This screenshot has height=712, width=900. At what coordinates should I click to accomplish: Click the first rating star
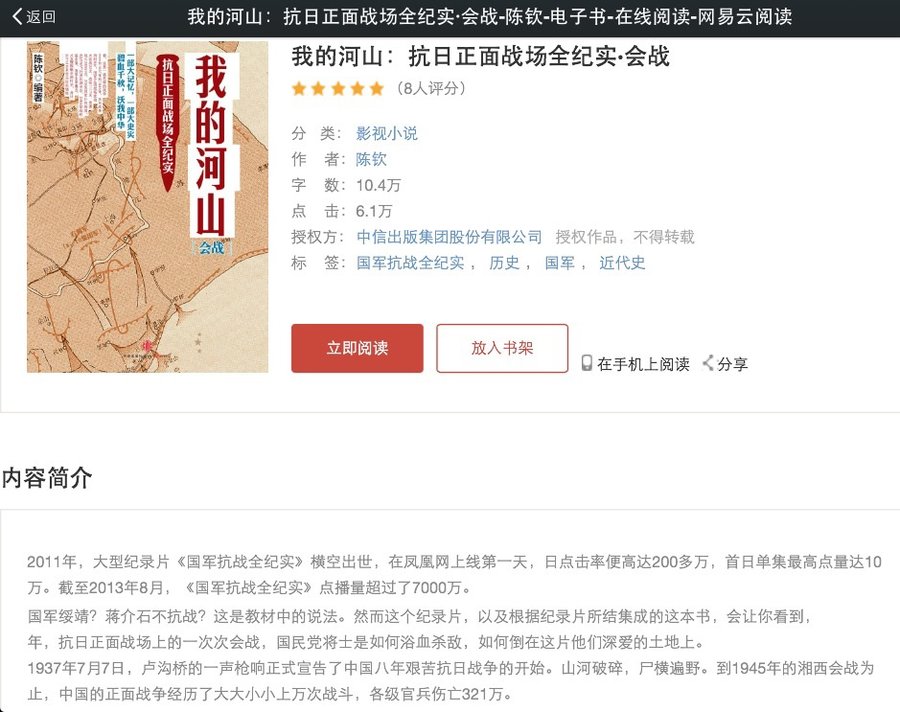pyautogui.click(x=299, y=89)
